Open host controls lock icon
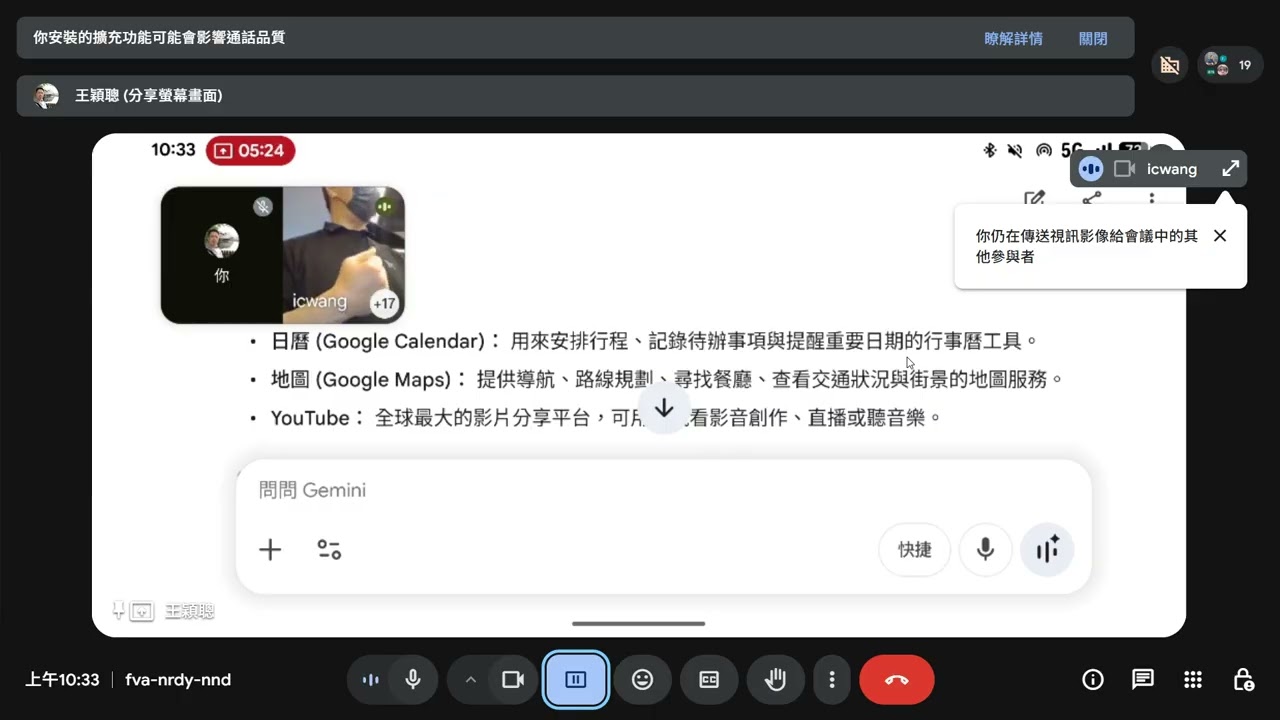The width and height of the screenshot is (1280, 720). (x=1243, y=680)
